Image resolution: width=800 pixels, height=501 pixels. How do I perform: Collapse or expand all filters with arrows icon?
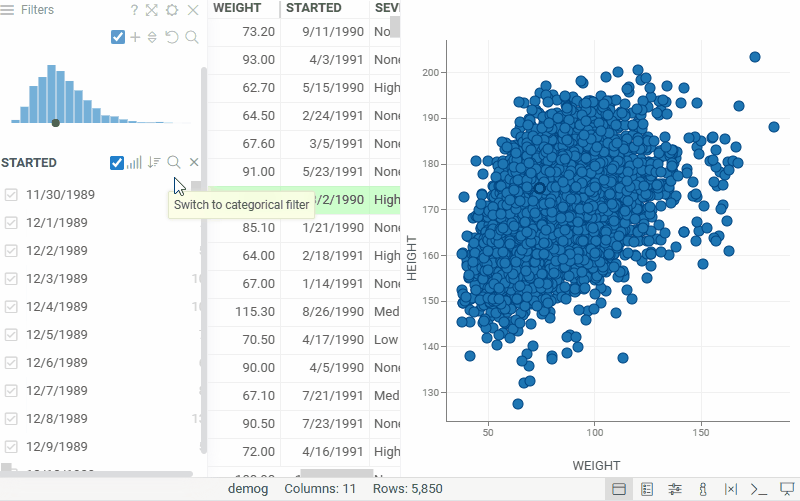pos(152,37)
